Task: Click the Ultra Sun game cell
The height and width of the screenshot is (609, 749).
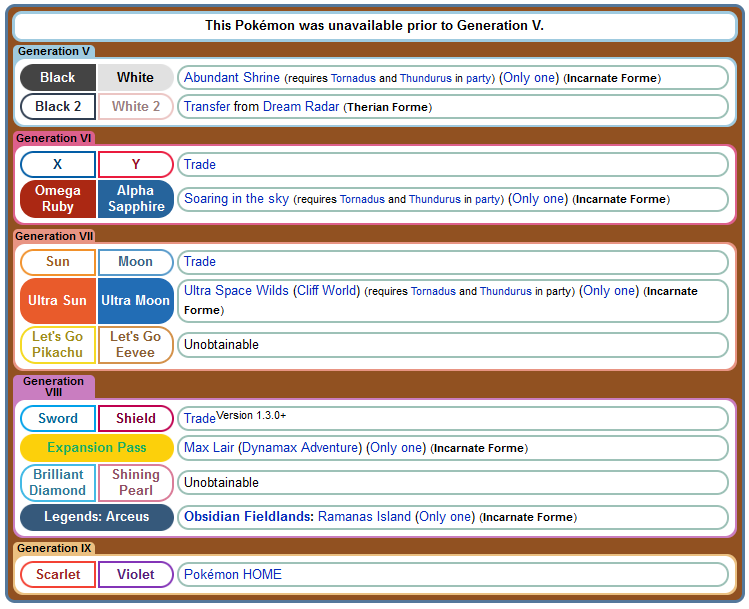Action: [x=58, y=301]
